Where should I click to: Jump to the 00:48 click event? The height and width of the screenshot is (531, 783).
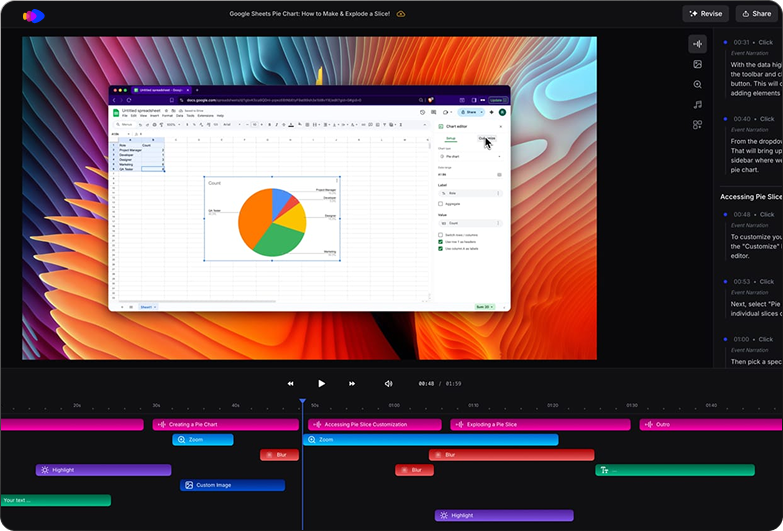[751, 214]
